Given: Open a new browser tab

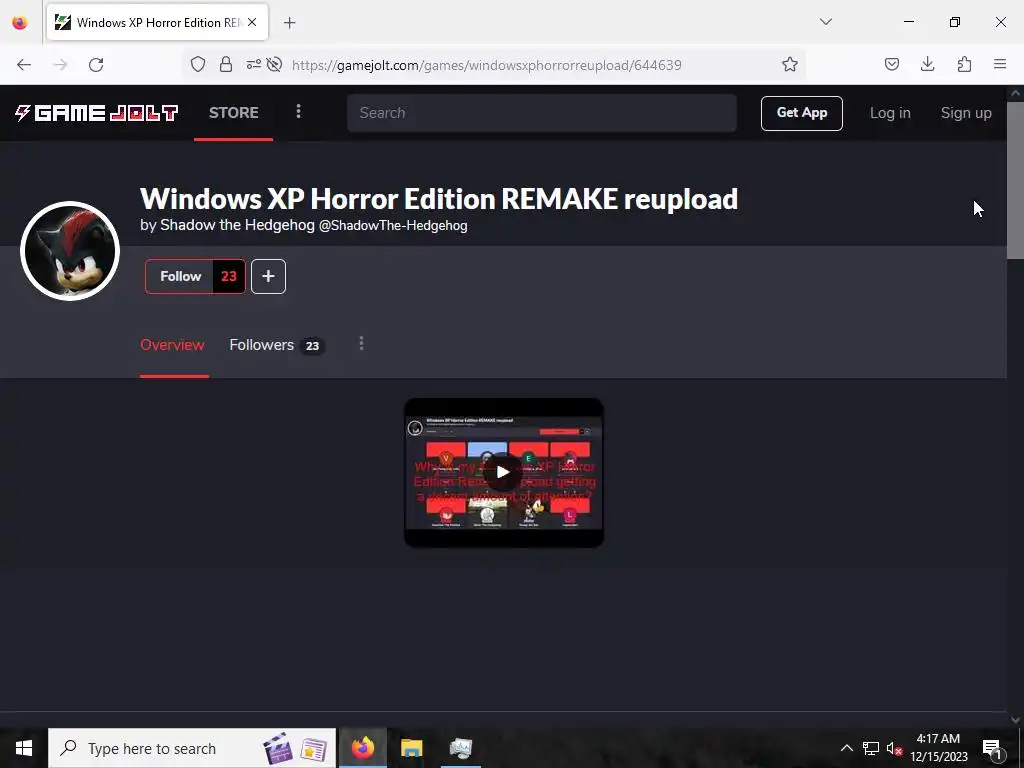Looking at the screenshot, I should click(290, 23).
